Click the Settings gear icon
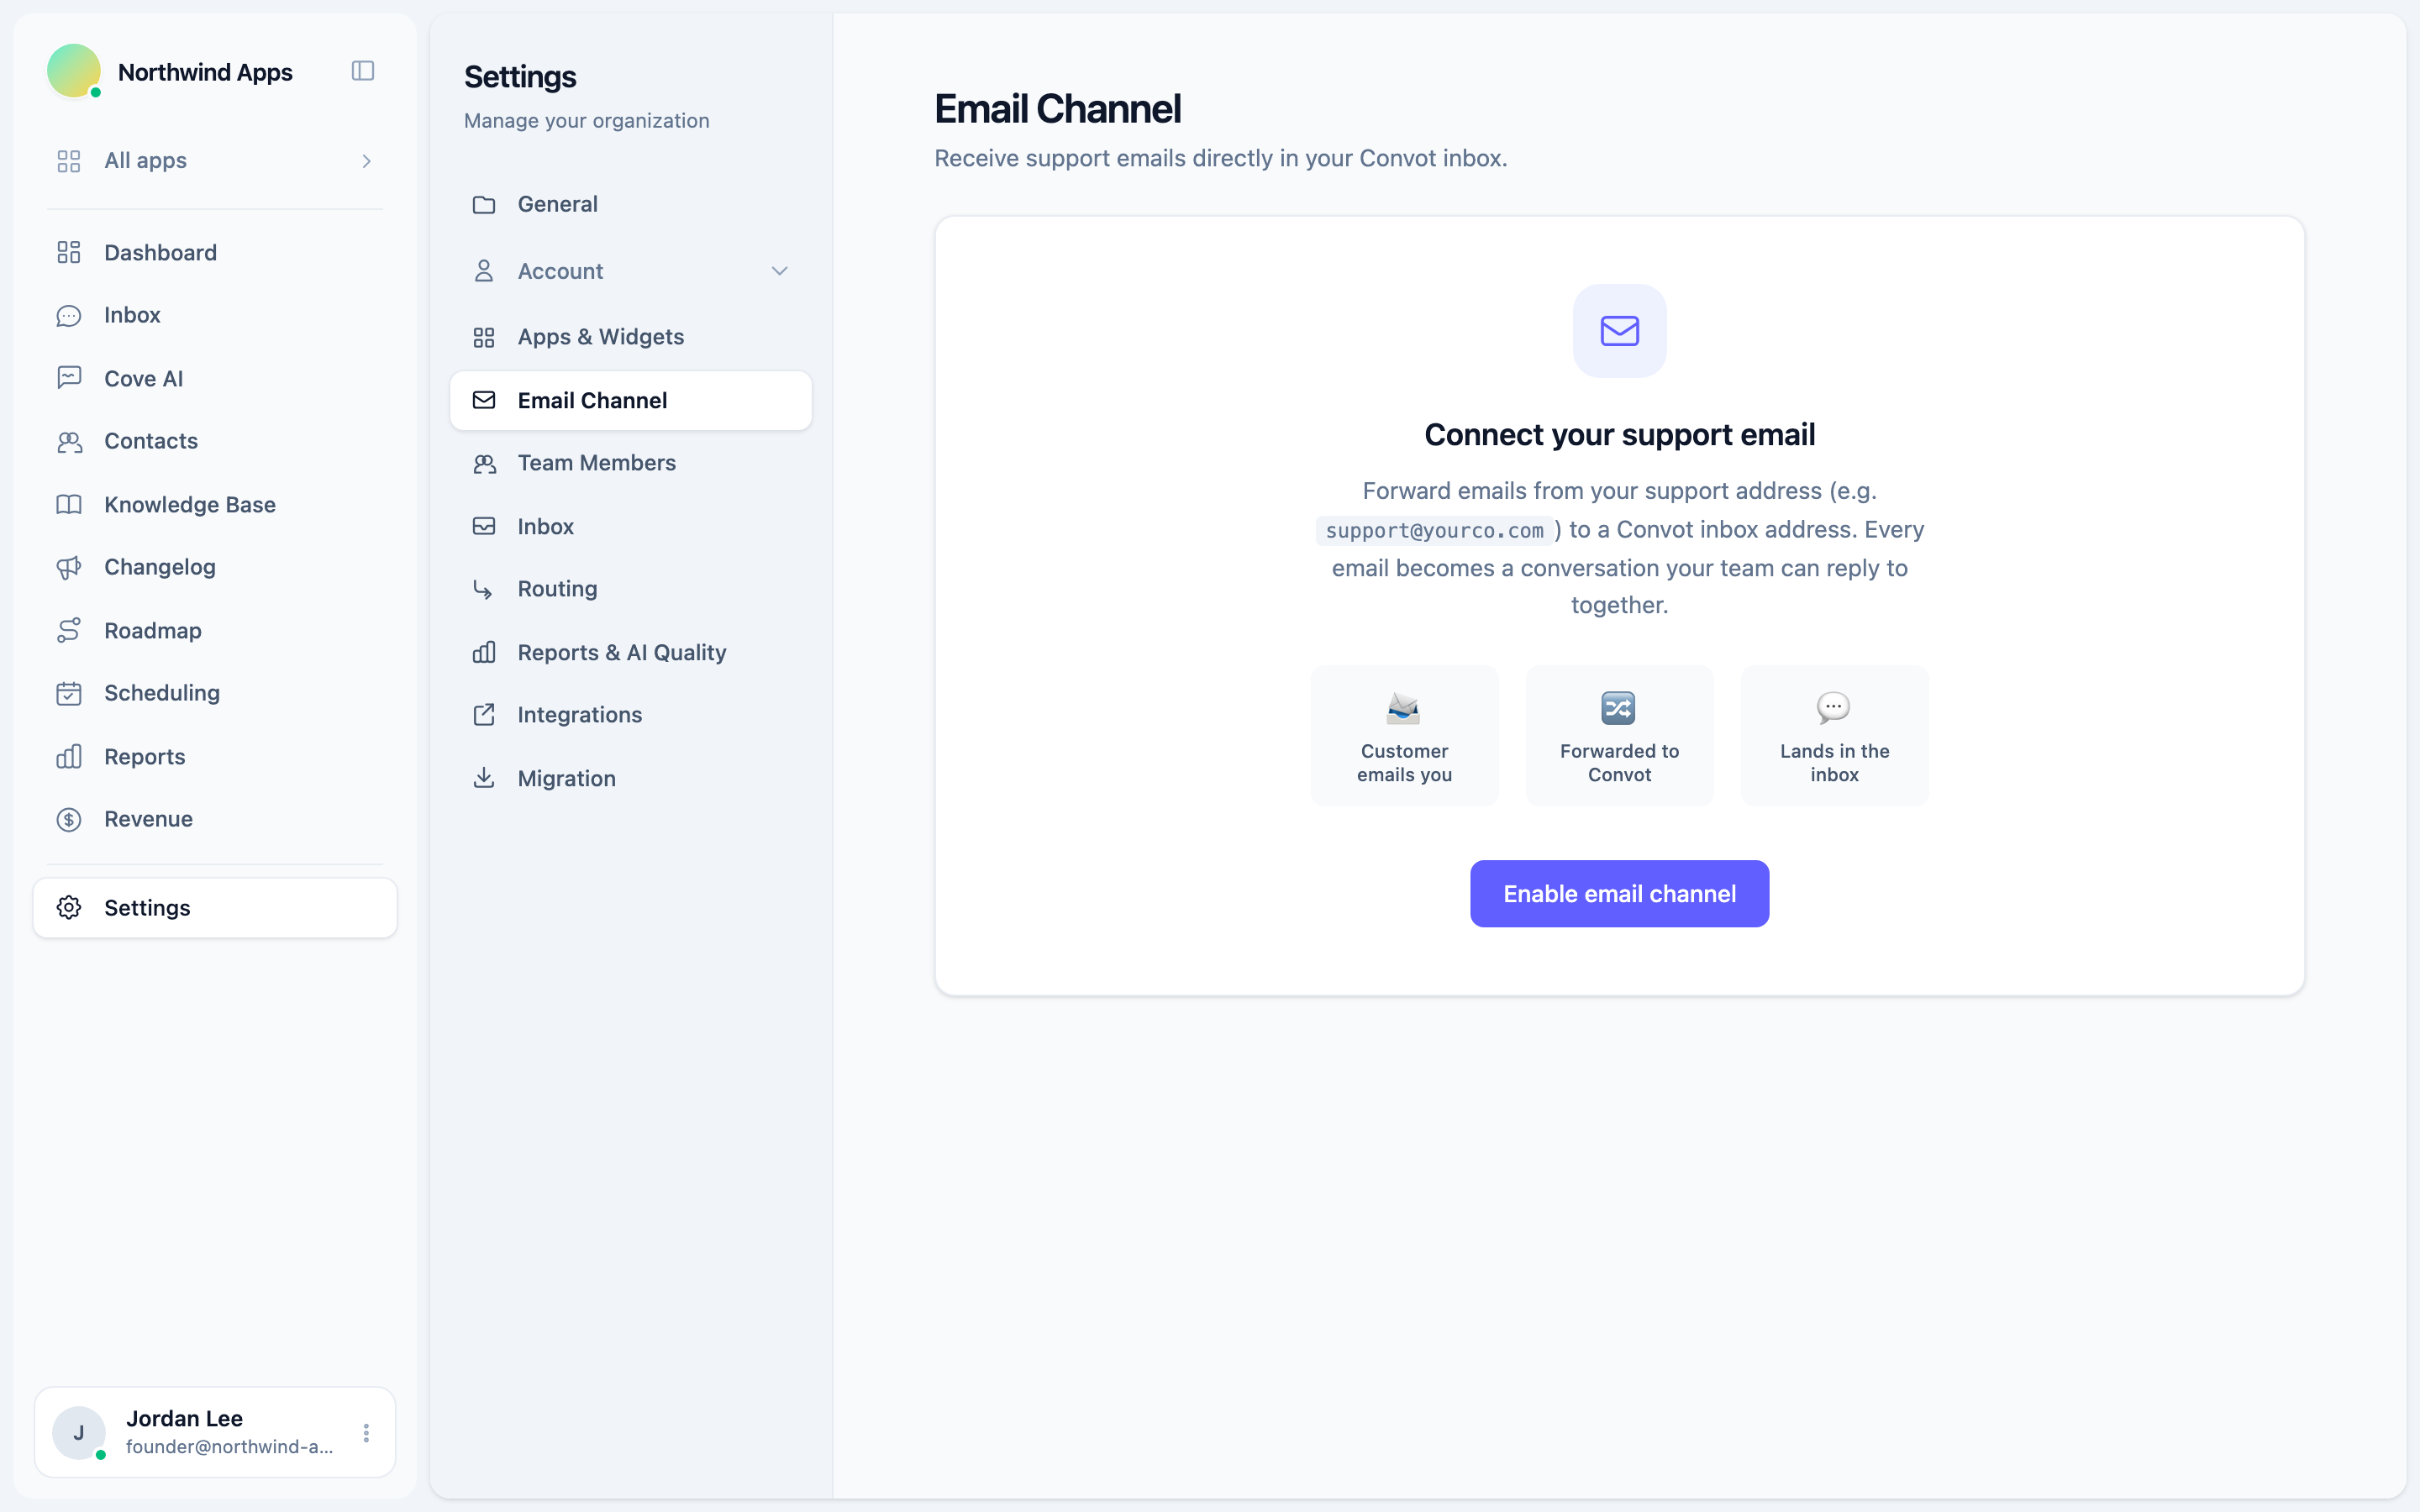This screenshot has width=2420, height=1512. tap(69, 907)
